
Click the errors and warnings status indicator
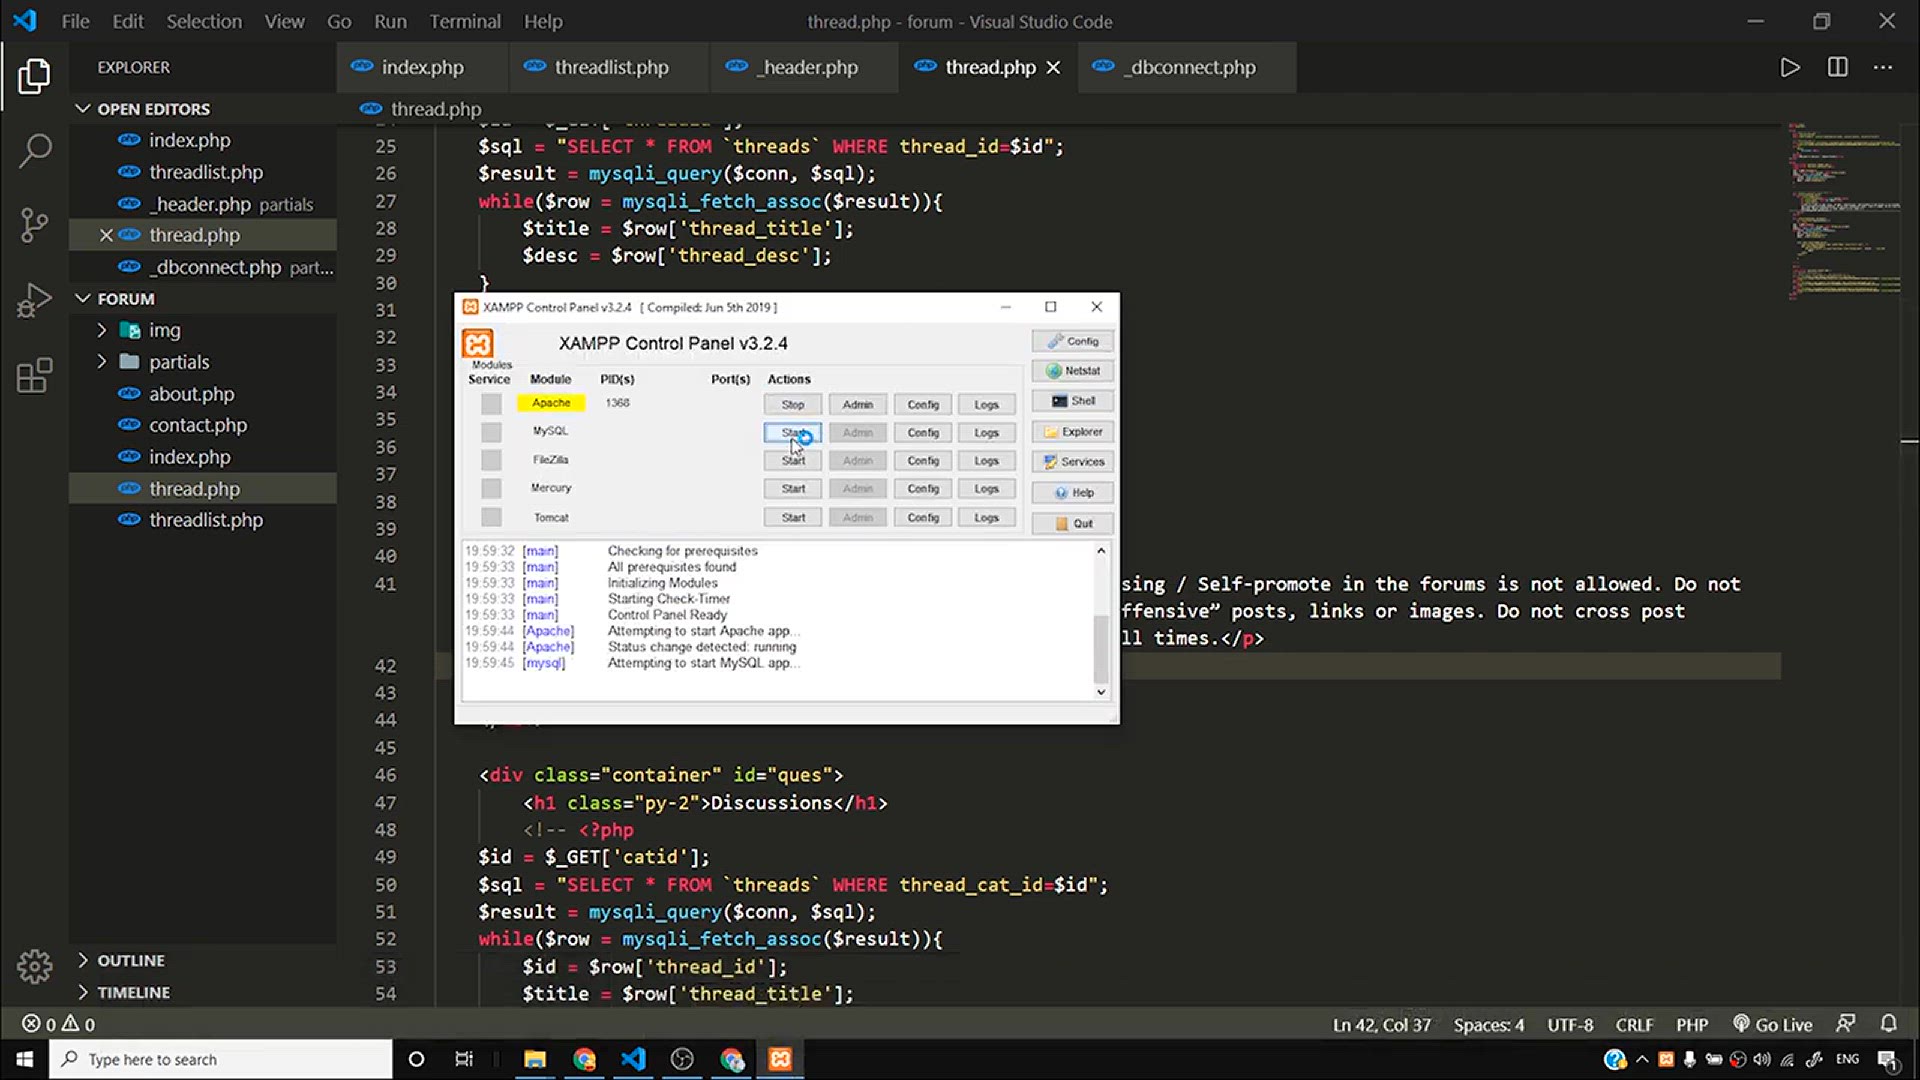click(58, 1024)
